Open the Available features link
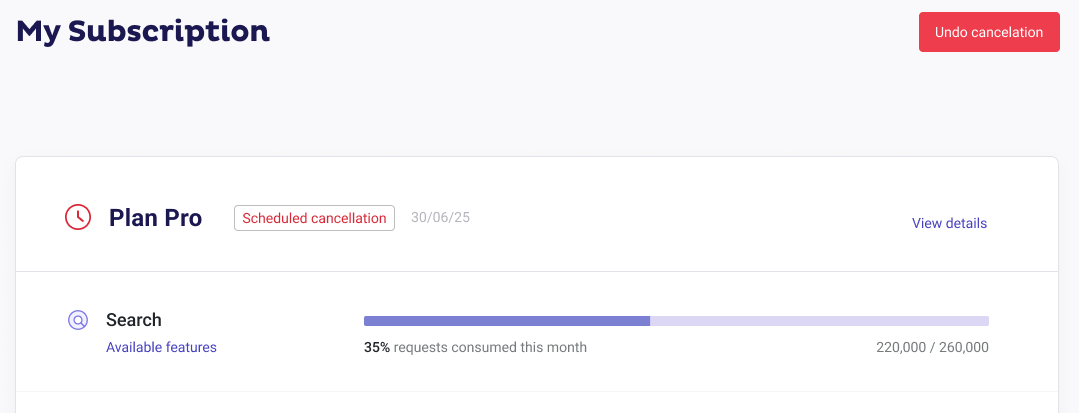 point(161,348)
